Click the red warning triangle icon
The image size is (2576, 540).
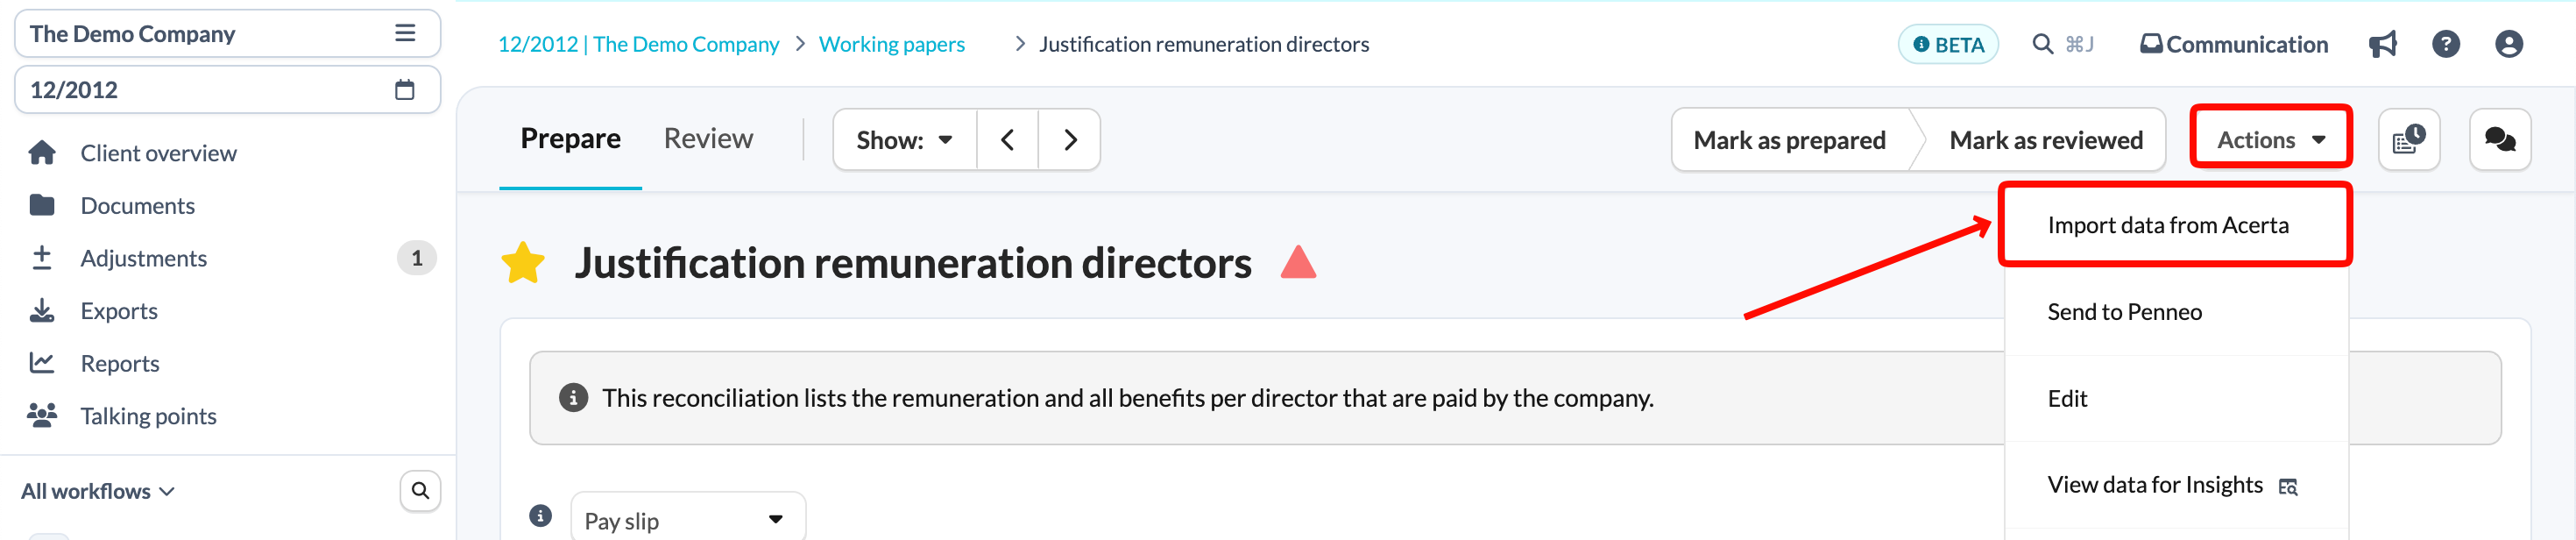pos(1298,262)
